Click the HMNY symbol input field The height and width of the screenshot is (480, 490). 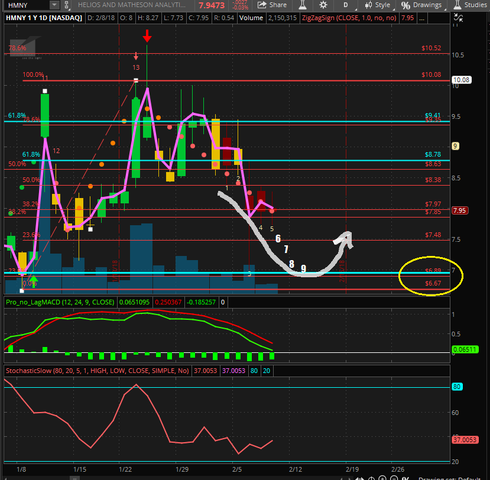click(x=27, y=5)
